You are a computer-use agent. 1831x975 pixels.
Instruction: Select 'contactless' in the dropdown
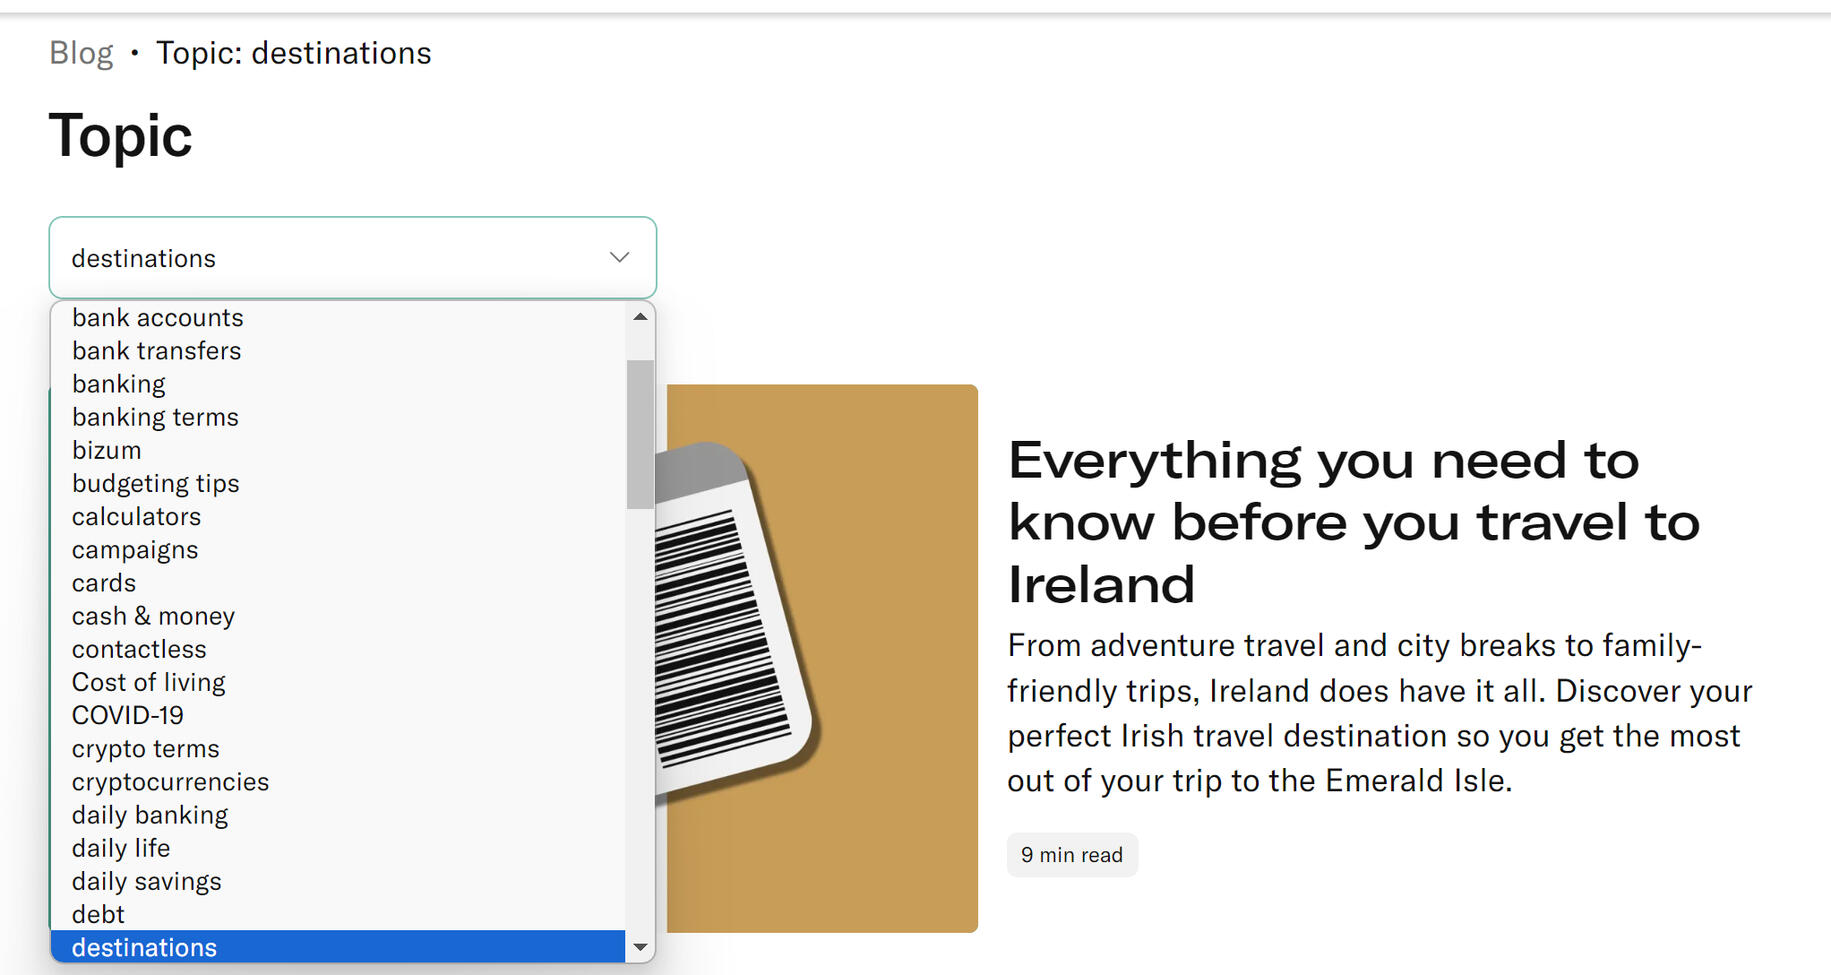(x=139, y=649)
